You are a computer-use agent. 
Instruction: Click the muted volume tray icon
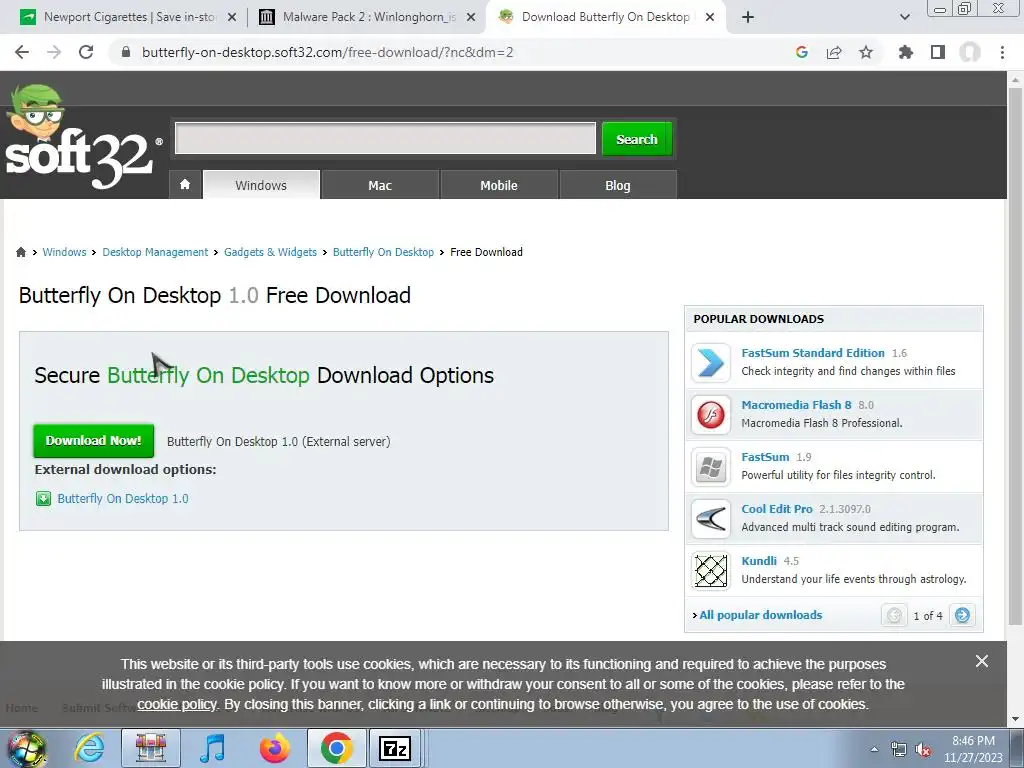[923, 749]
